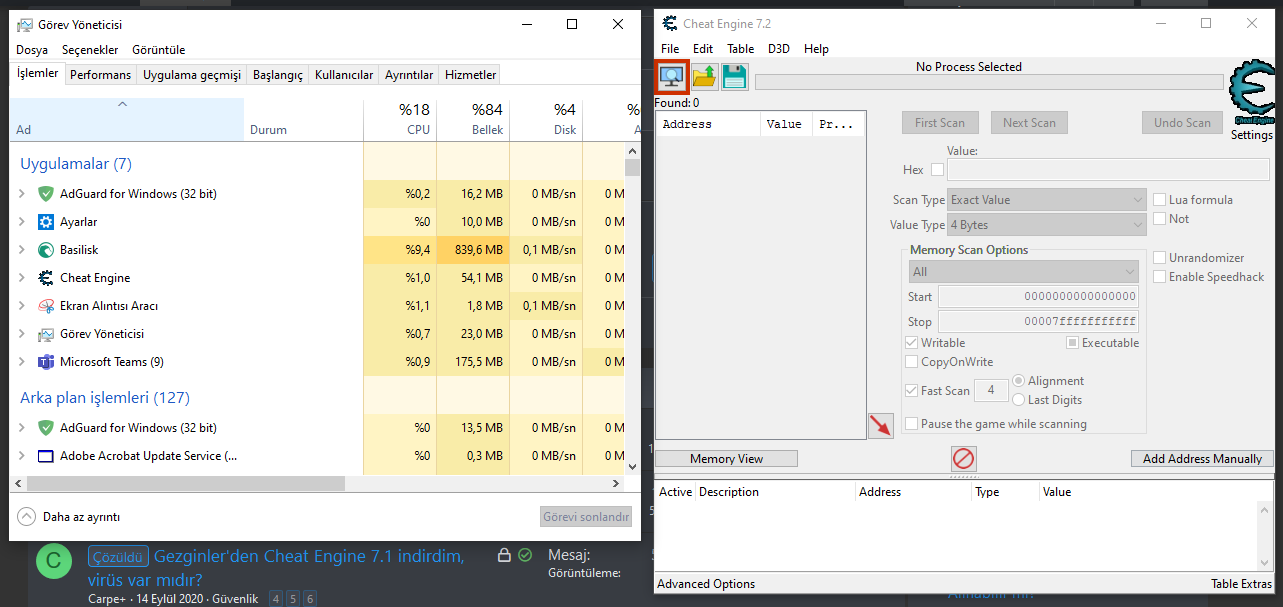Select the Alignment radio button
Screen dimensions: 1283x607
coord(1018,381)
